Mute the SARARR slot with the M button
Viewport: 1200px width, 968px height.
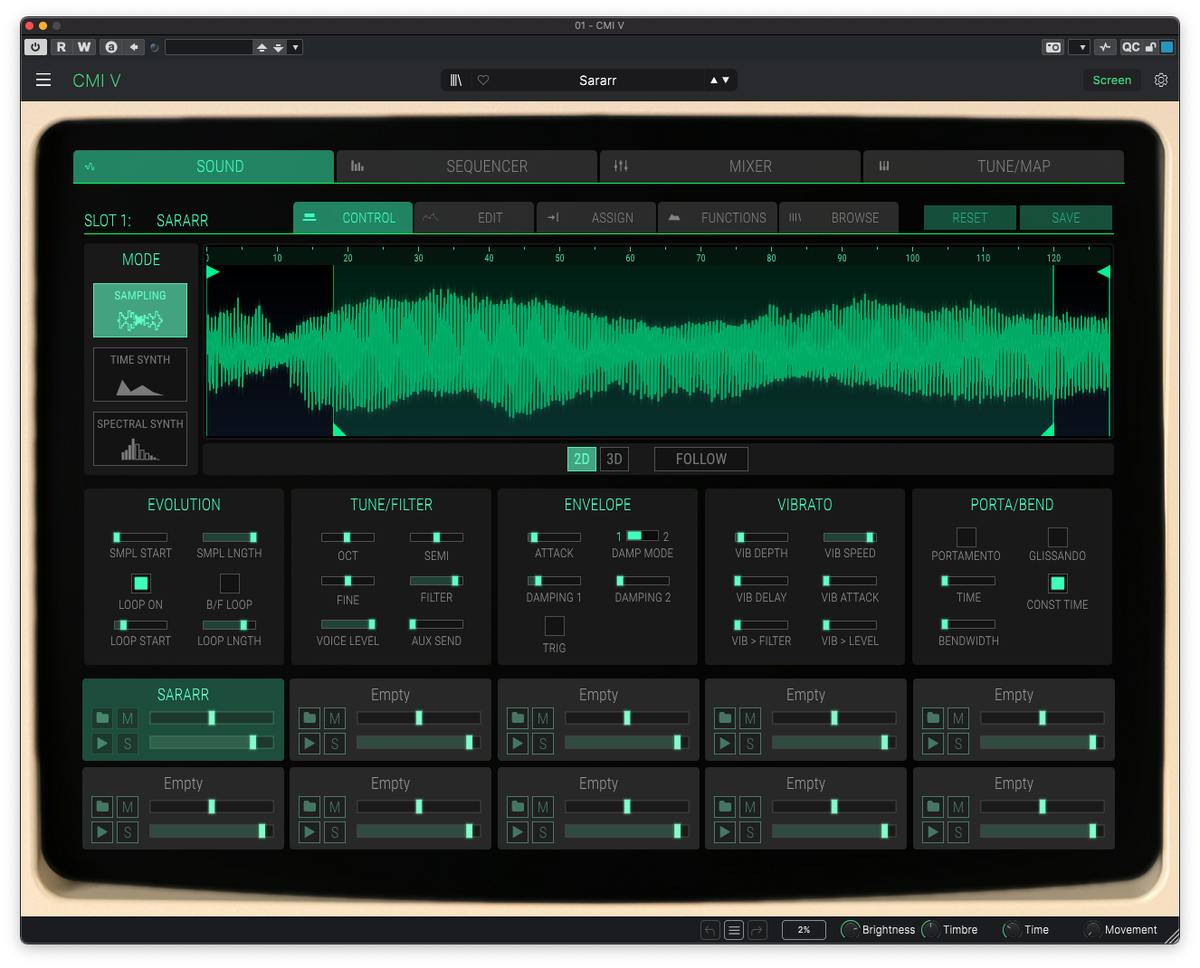tap(127, 718)
